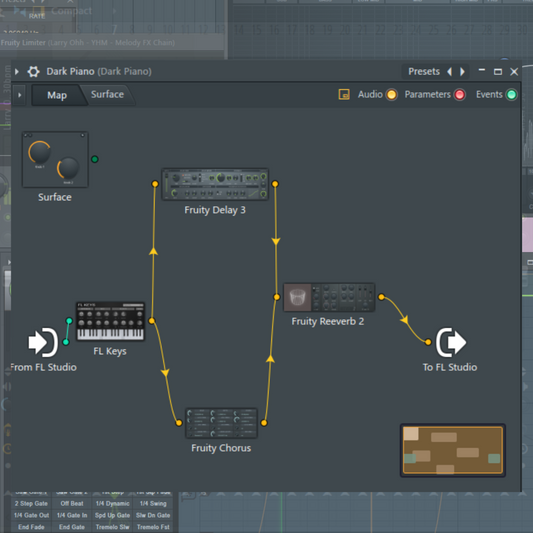Viewport: 533px width, 533px height.
Task: Open the Patcher plugin options gear
Action: [x=33, y=71]
